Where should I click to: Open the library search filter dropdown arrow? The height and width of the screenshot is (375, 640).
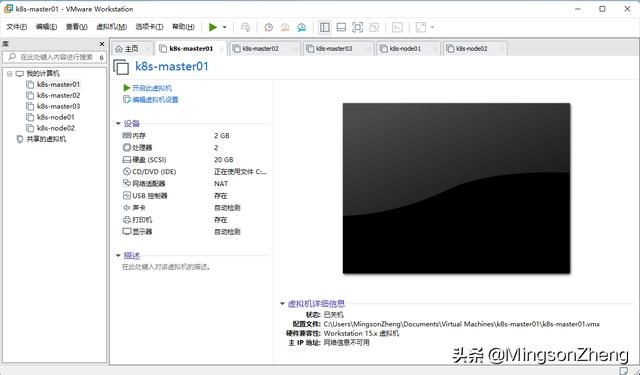point(102,58)
